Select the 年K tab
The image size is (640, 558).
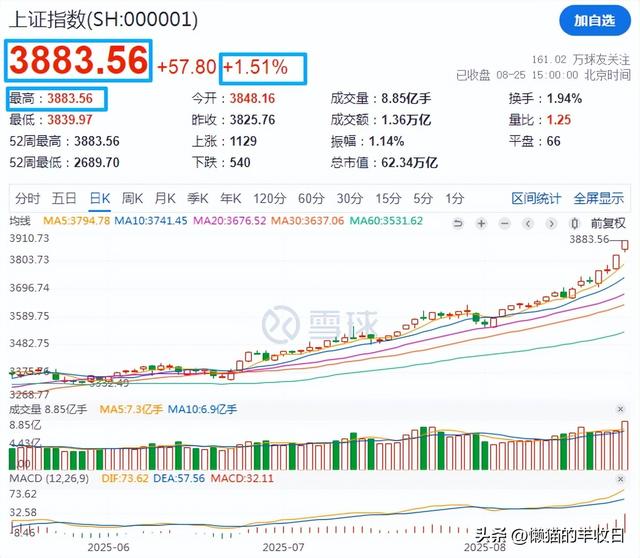click(x=231, y=199)
